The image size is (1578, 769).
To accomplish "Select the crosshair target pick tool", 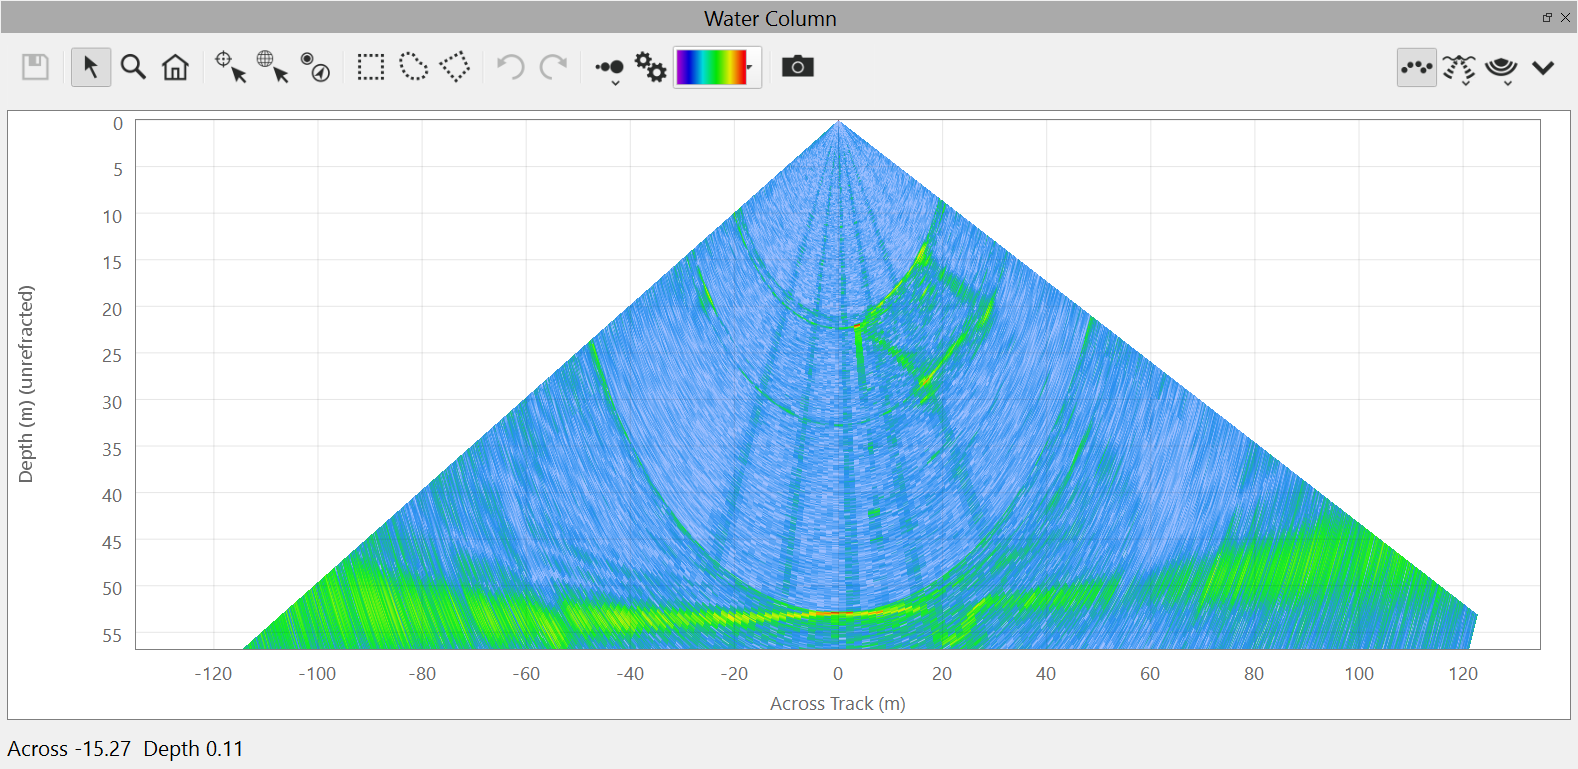I will click(230, 67).
